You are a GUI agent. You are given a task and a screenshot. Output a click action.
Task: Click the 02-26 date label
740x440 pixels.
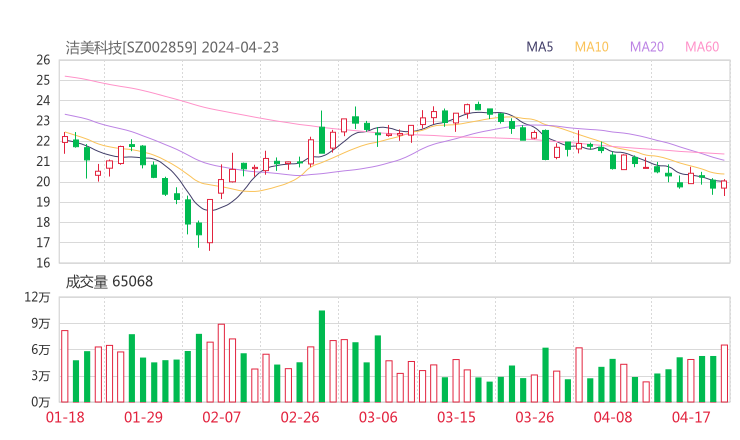coord(300,417)
